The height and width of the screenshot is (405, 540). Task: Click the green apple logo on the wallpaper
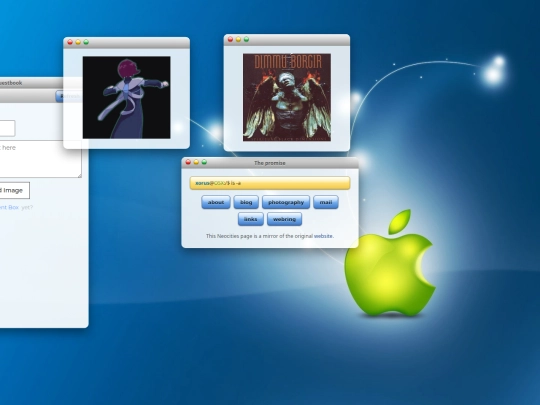tap(390, 263)
